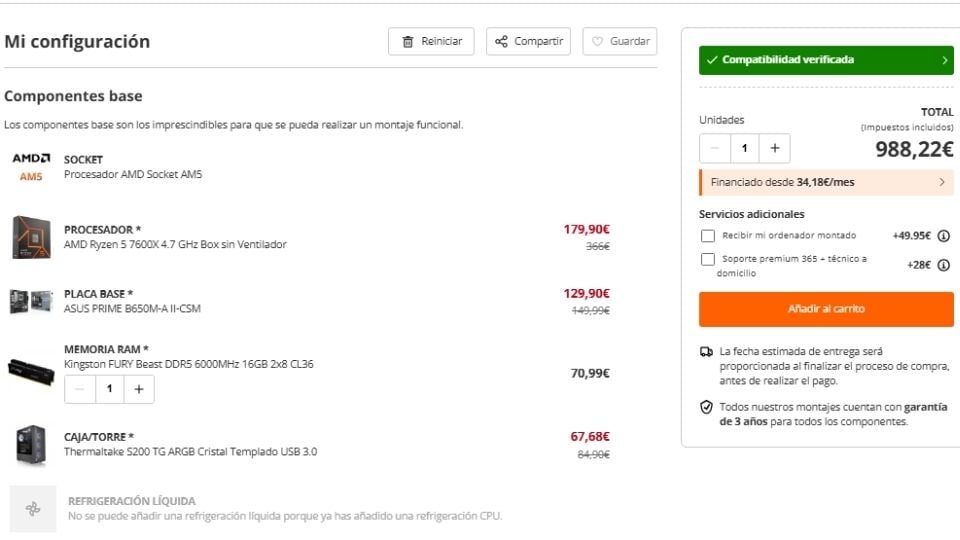Viewport: 960px width, 540px height.
Task: Click the case price 67,68€
Action: pos(590,437)
